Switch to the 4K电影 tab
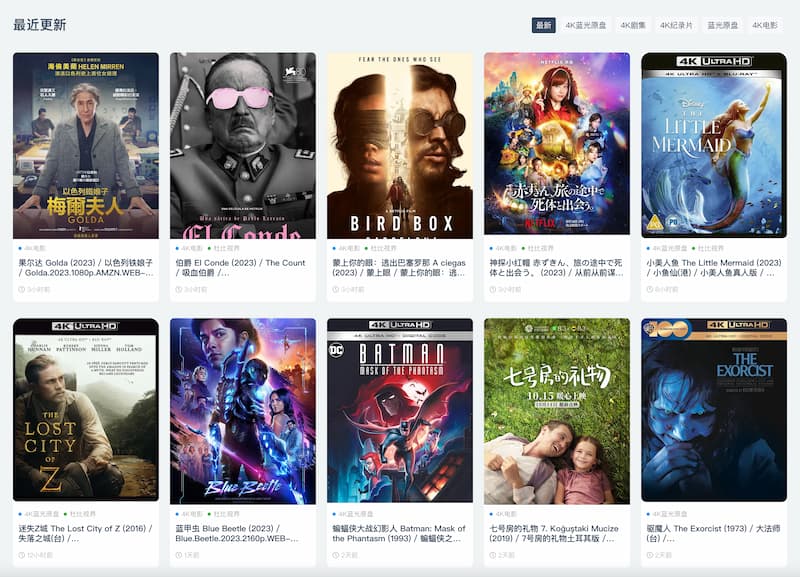This screenshot has height=577, width=800. pos(765,25)
